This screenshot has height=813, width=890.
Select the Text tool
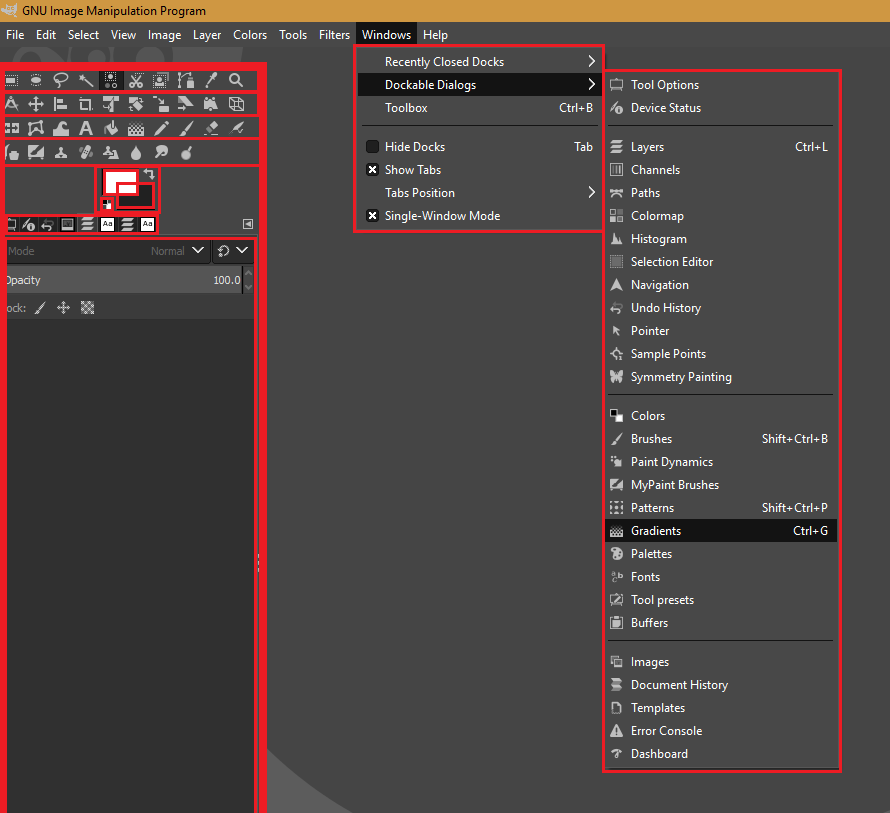pyautogui.click(x=85, y=127)
